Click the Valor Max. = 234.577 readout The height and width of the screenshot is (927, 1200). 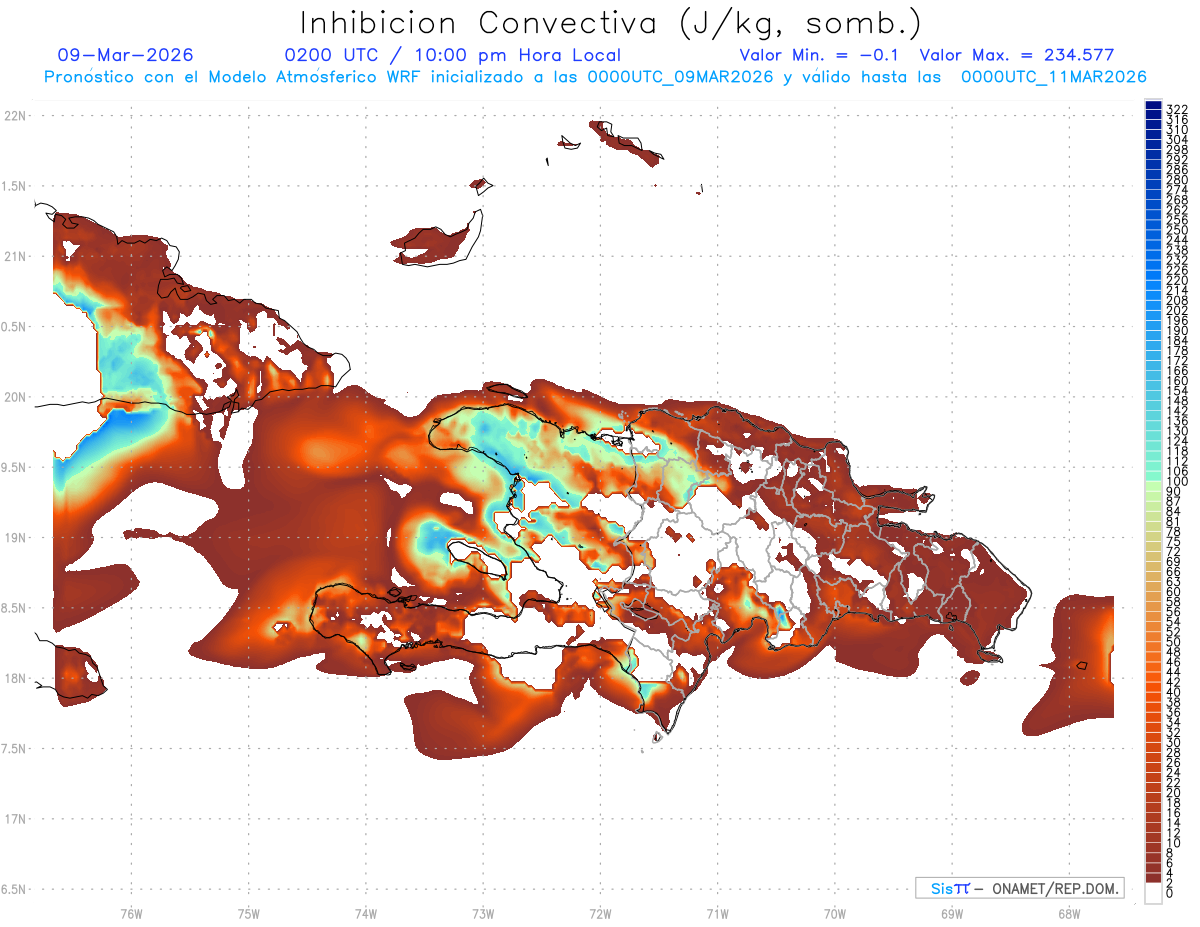[1016, 55]
